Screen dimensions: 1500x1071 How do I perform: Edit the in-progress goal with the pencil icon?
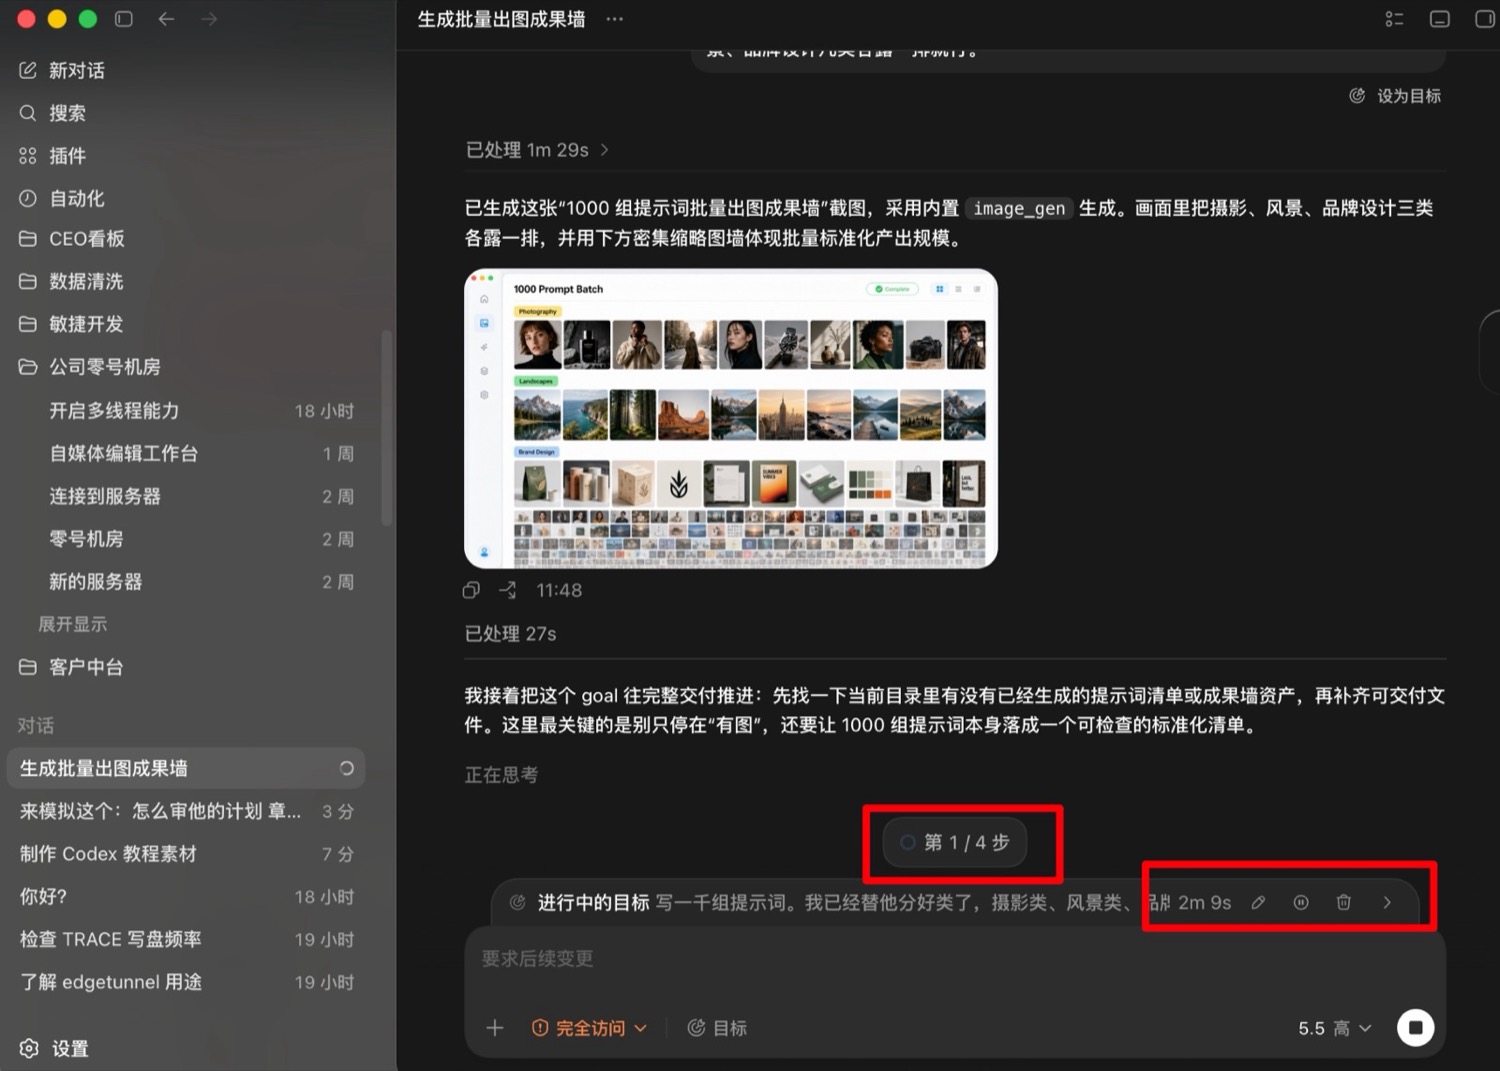[x=1258, y=902]
